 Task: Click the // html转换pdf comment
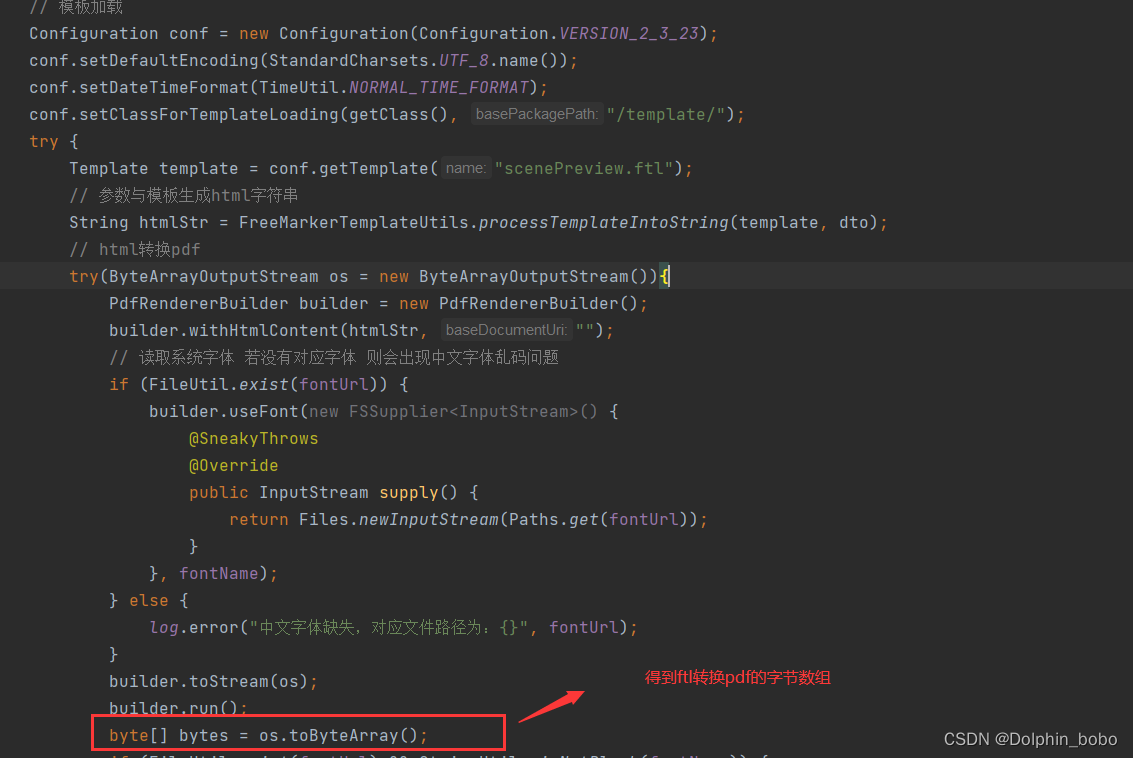(x=134, y=249)
